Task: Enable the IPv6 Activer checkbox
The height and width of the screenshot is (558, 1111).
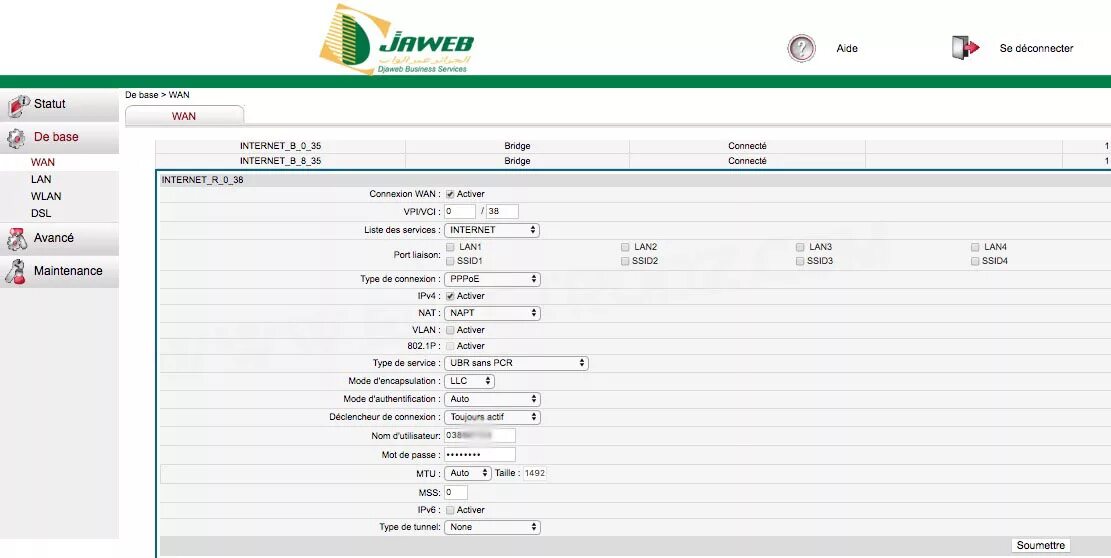Action: tap(450, 510)
